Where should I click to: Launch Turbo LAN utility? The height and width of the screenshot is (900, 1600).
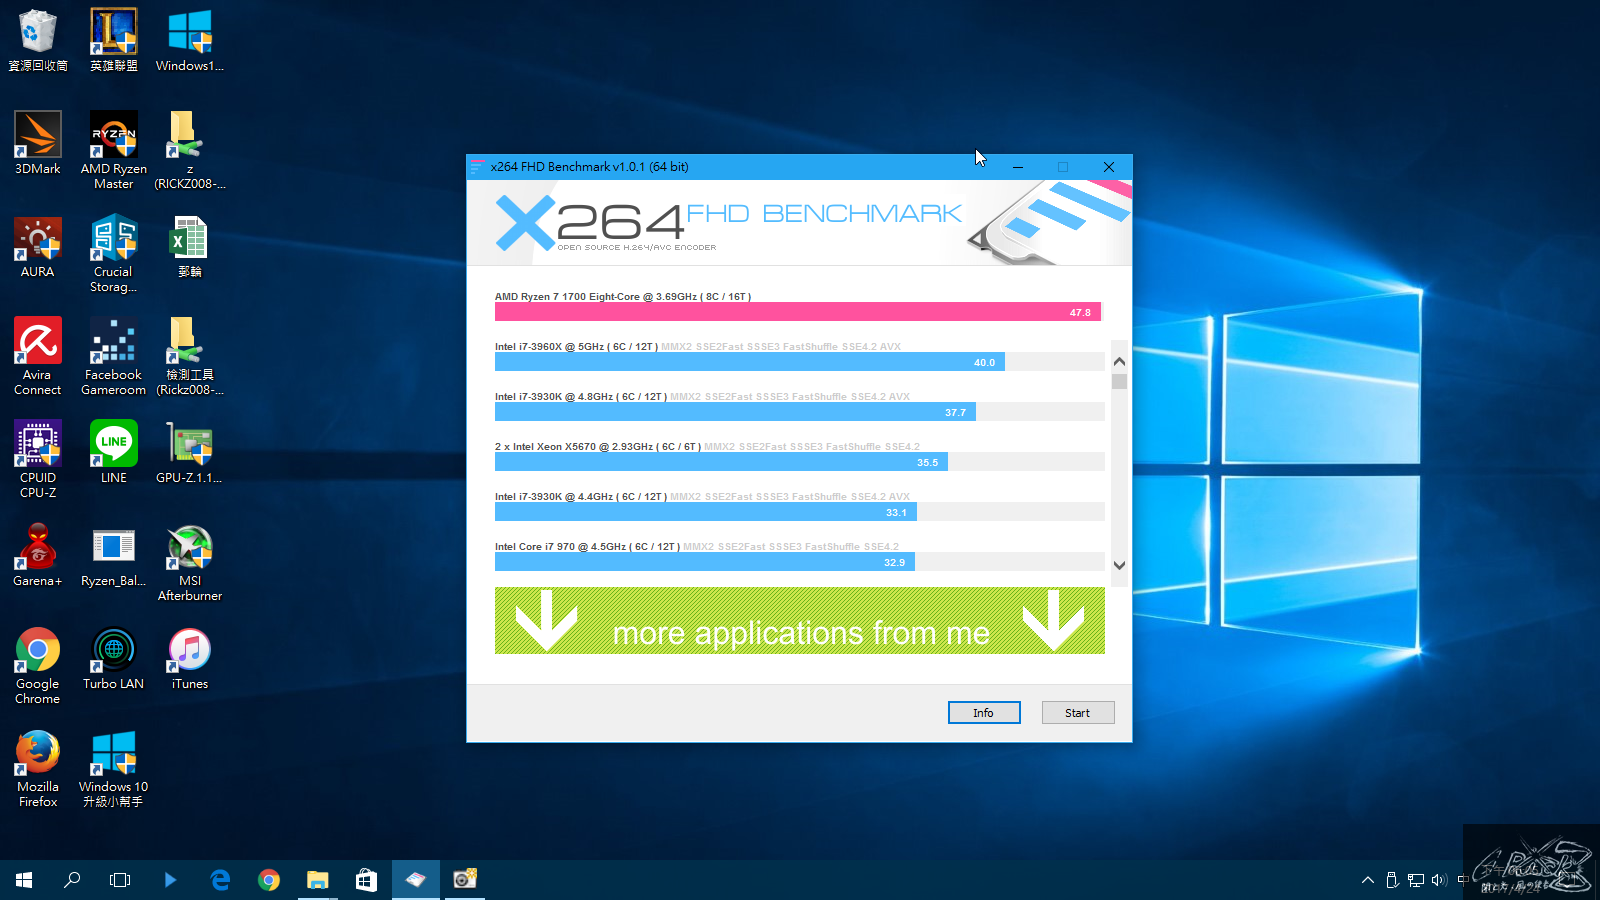click(114, 658)
